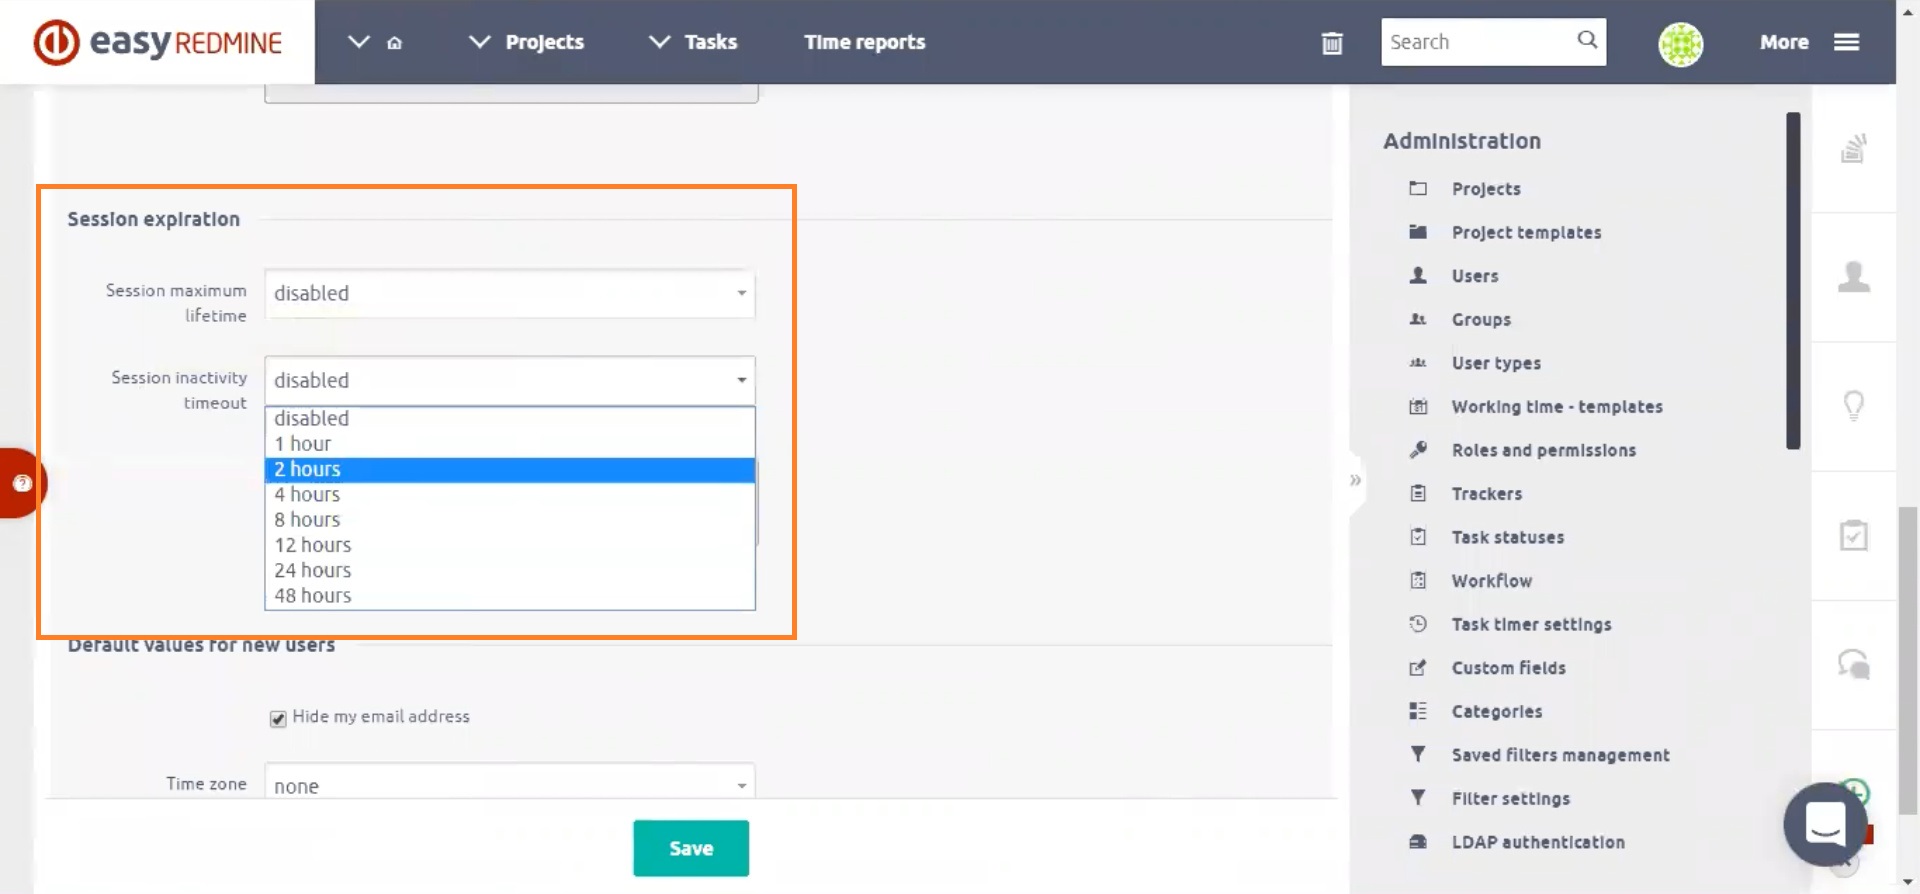Screen dimensions: 1920x894
Task: Open Session maximum lifetime dropdown
Action: click(510, 294)
